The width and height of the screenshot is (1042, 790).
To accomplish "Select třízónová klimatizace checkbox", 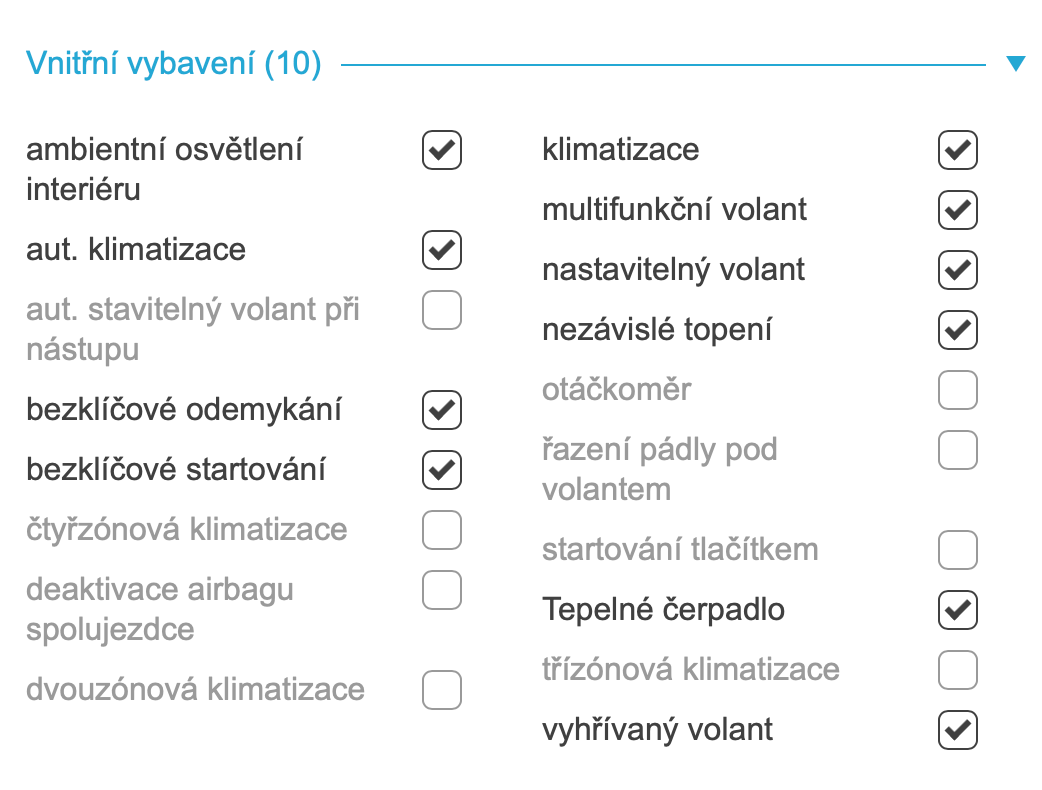I will tap(958, 670).
